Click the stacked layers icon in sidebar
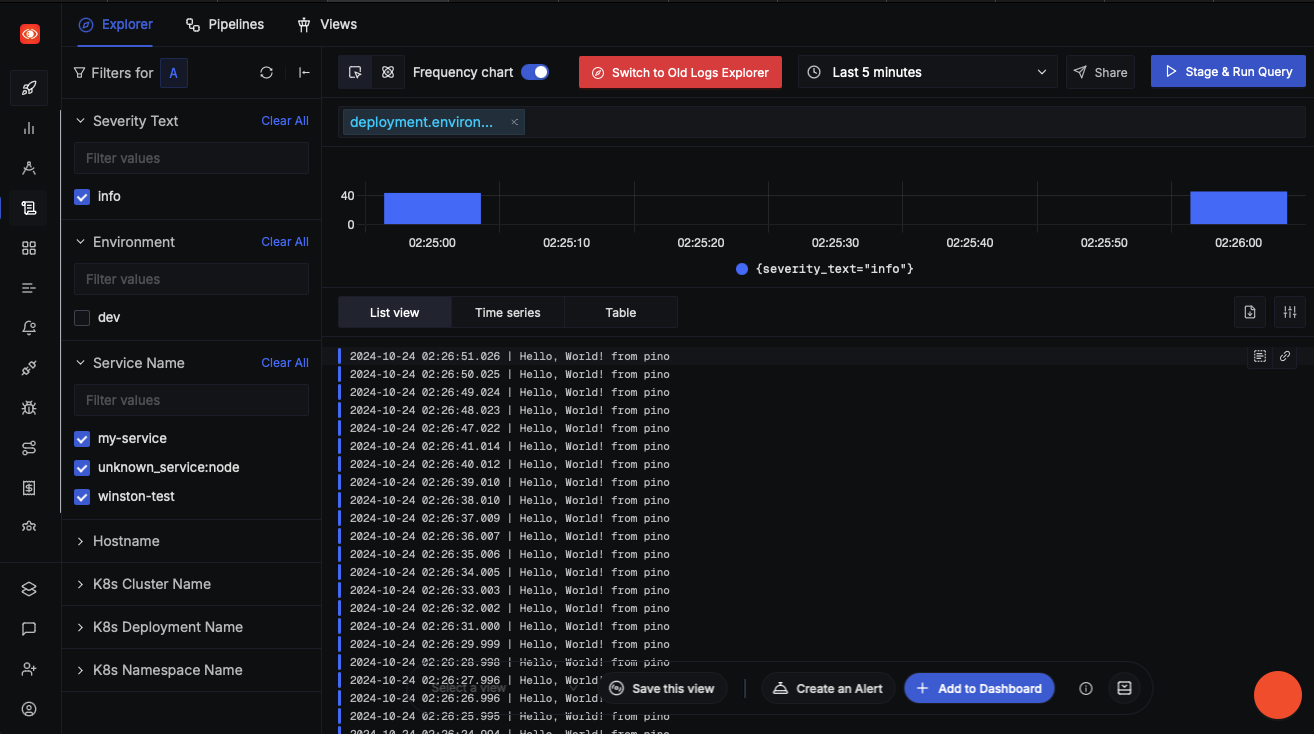Viewport: 1314px width, 734px height. click(x=29, y=589)
